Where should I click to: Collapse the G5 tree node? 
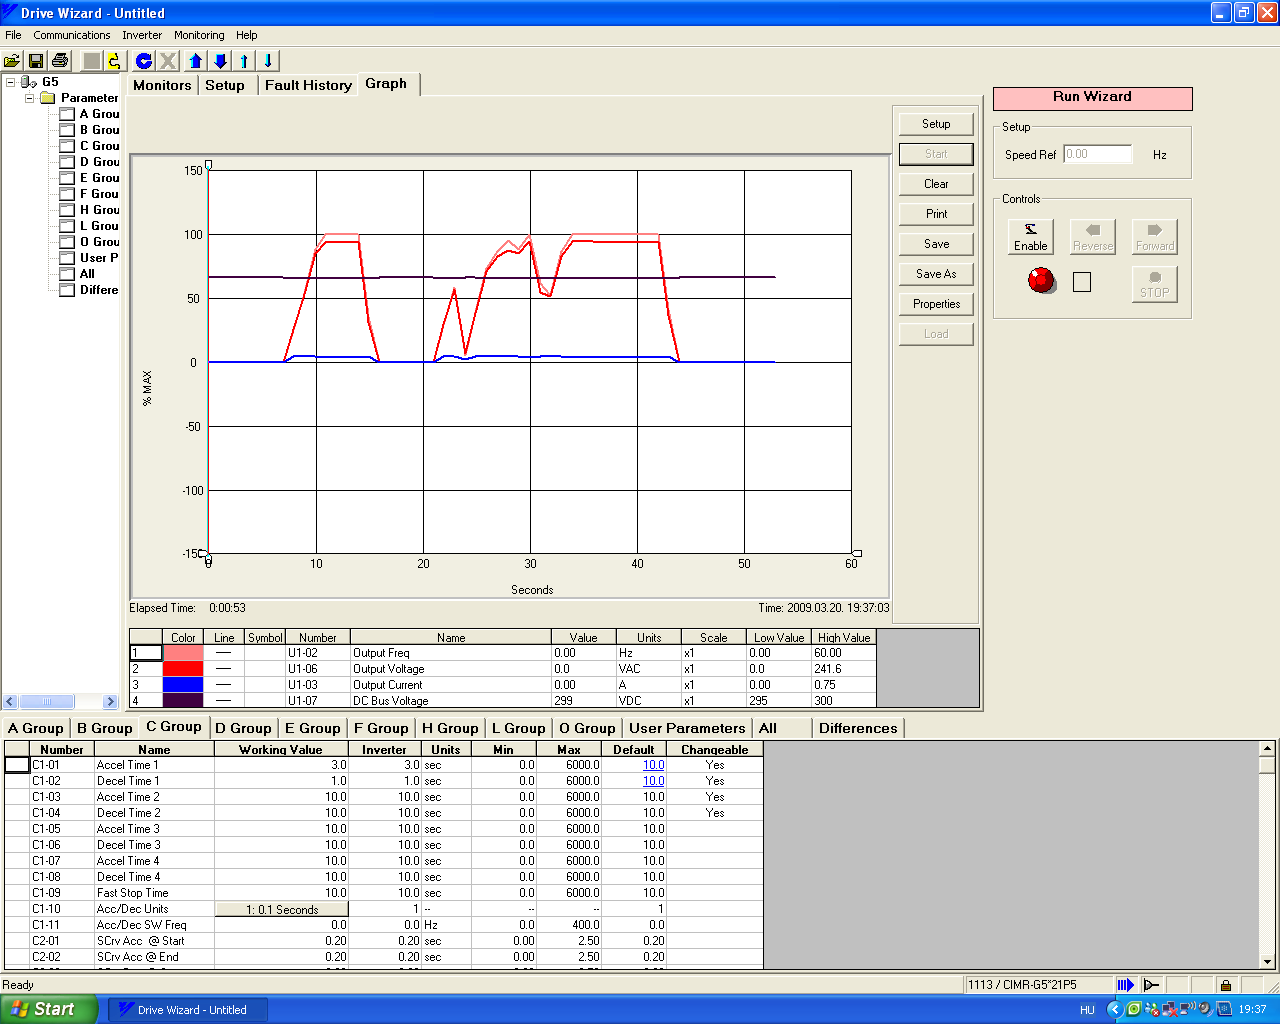[x=11, y=82]
